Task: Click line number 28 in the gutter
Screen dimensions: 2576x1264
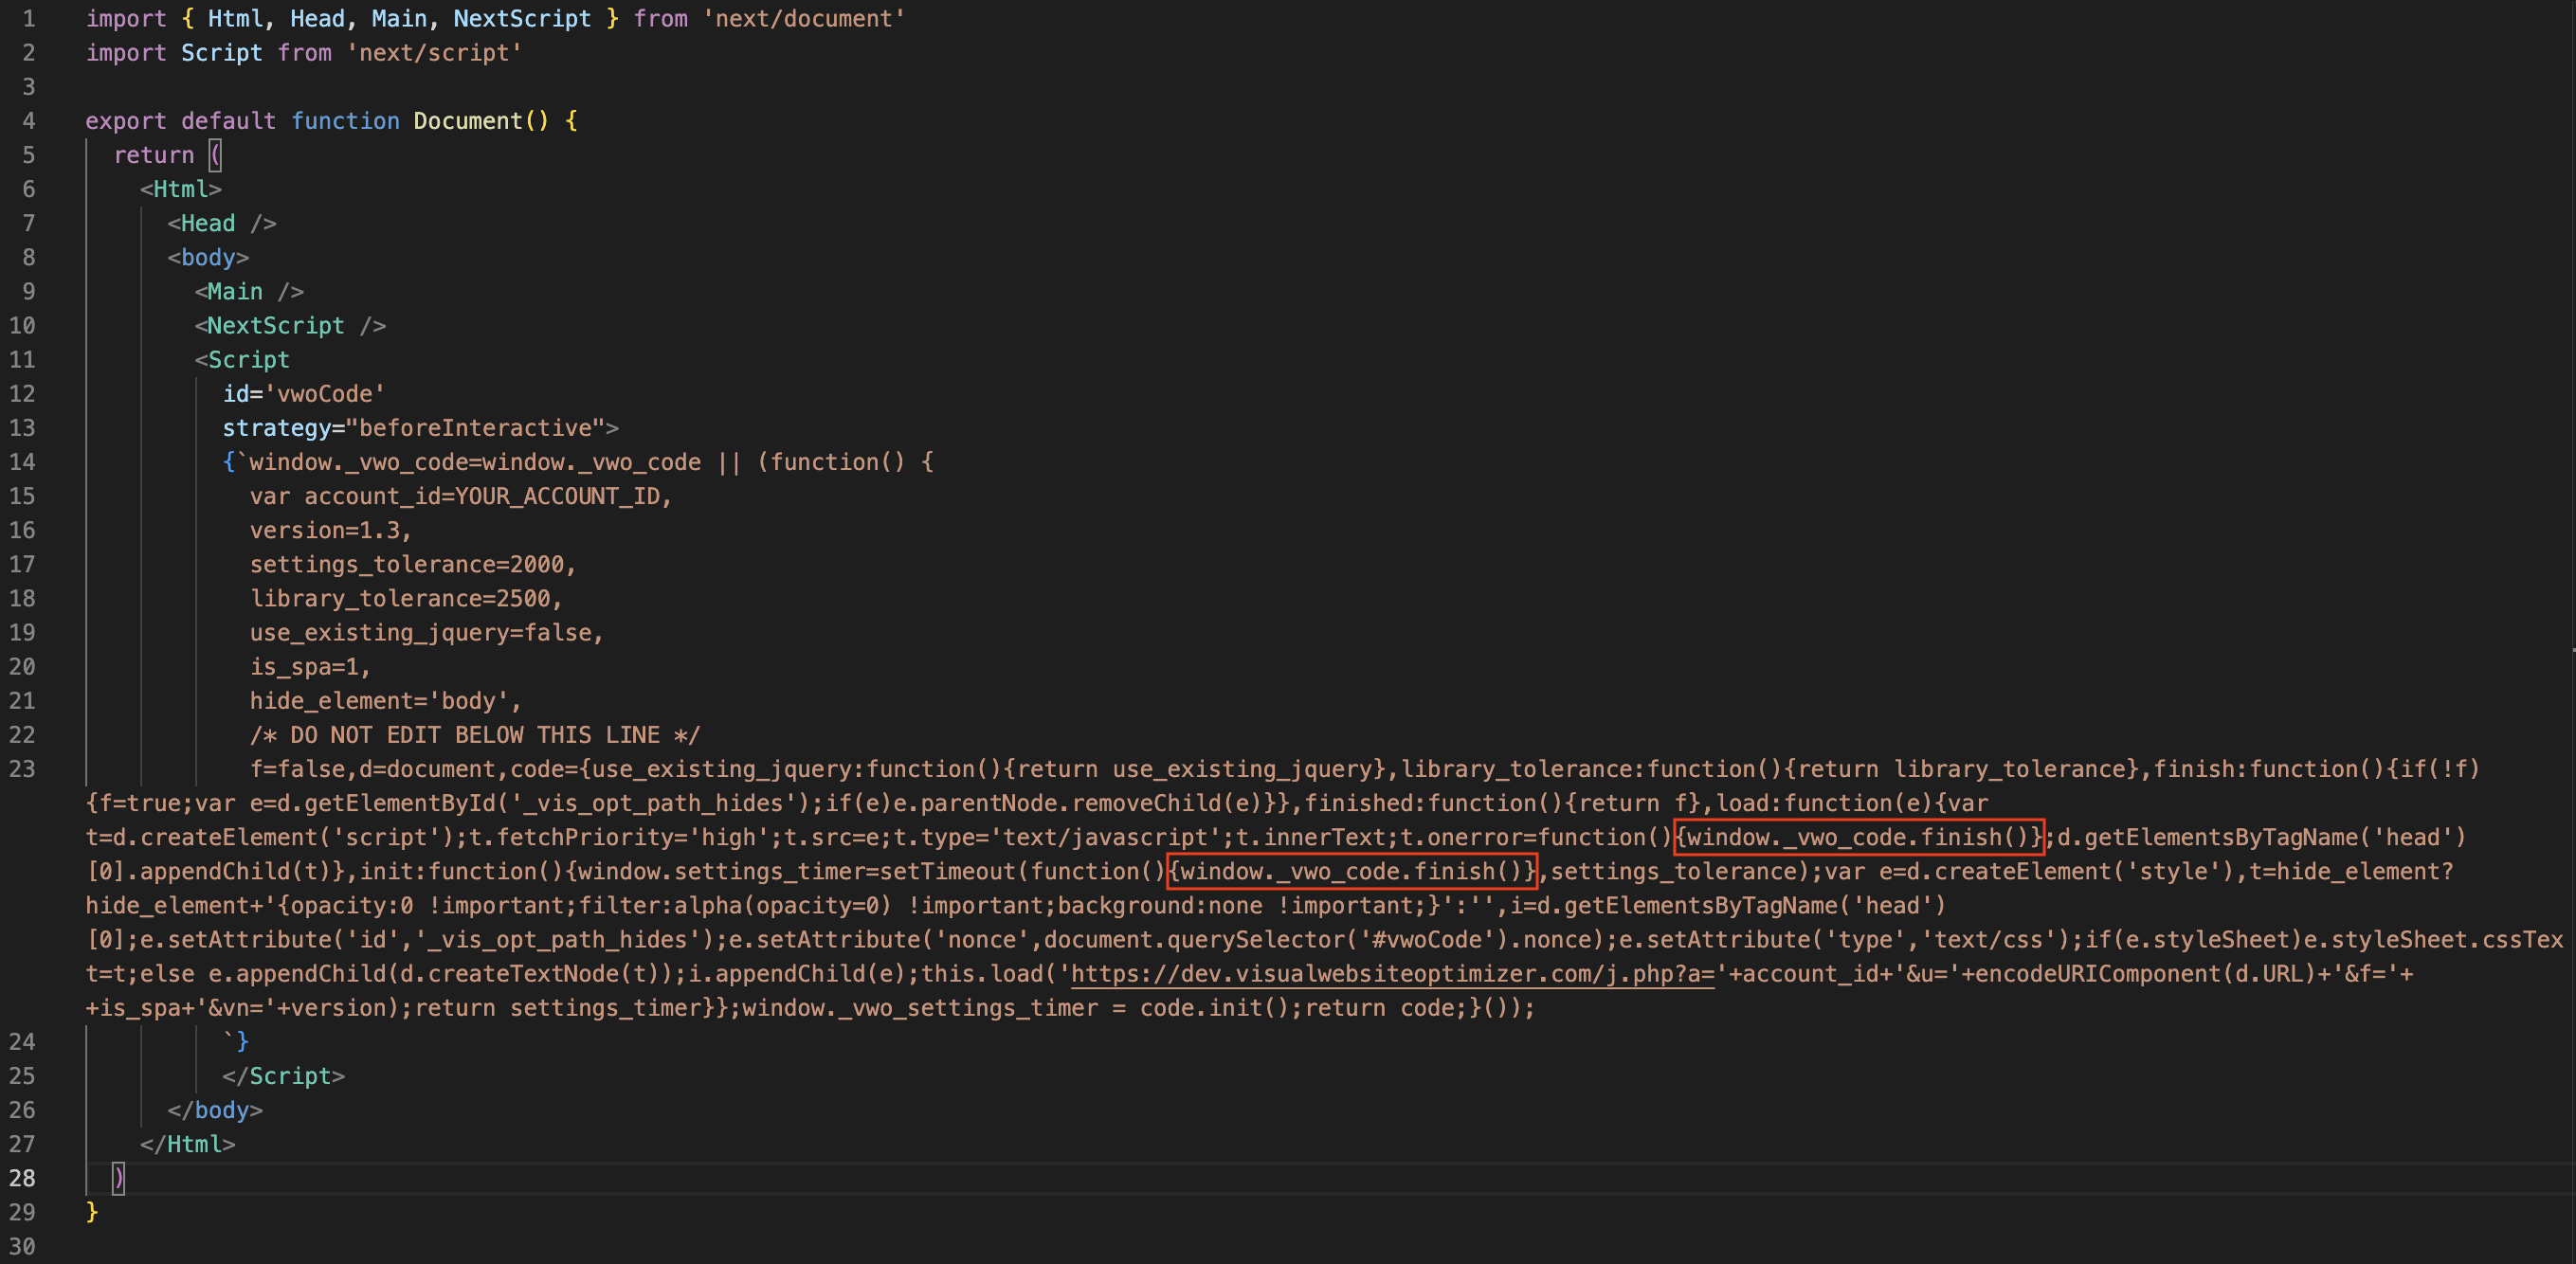Action: (22, 1178)
